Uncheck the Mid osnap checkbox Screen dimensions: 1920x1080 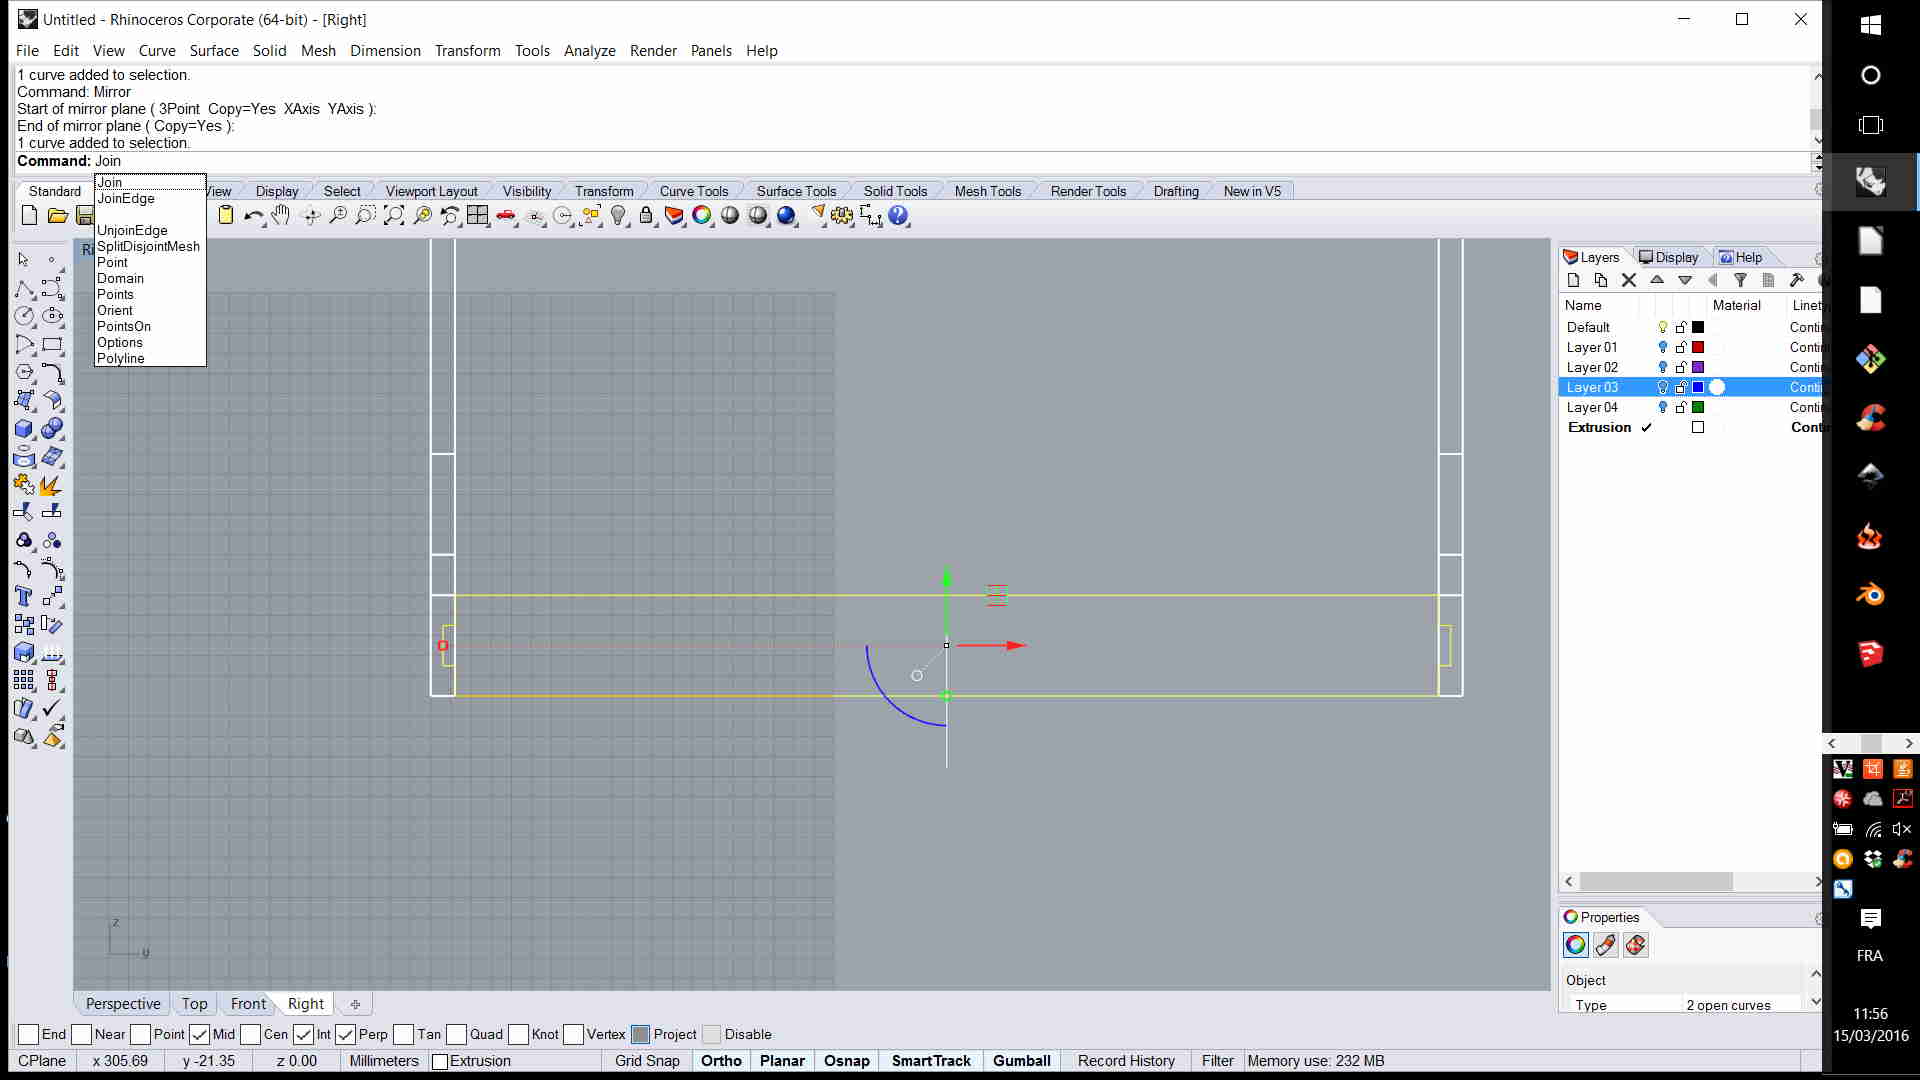[x=200, y=1035]
